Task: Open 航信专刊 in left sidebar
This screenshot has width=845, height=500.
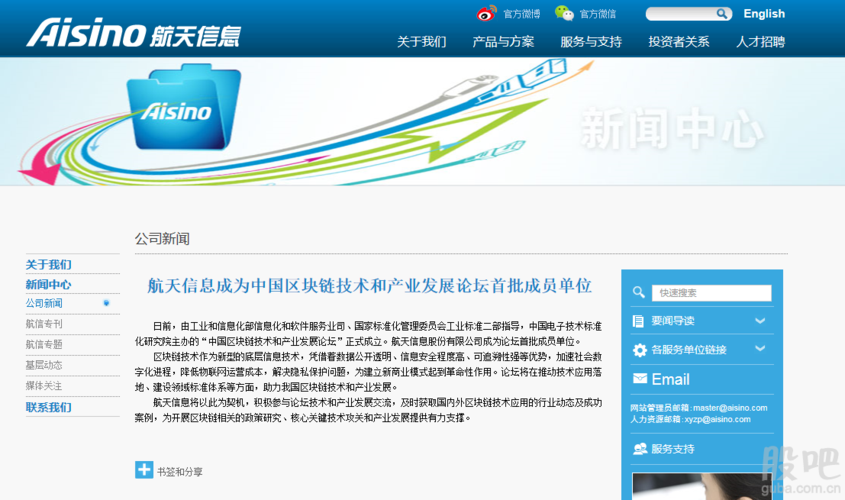Action: click(x=44, y=324)
